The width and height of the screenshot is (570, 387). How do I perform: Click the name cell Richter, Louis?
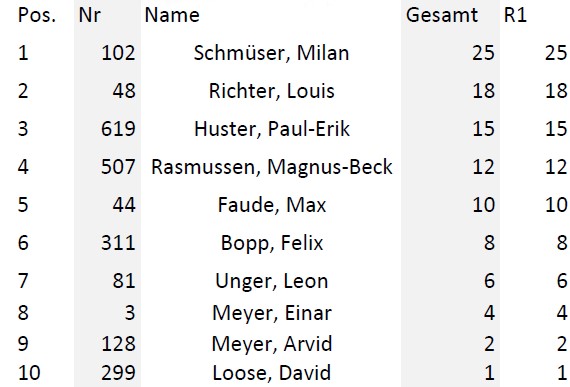tap(271, 91)
